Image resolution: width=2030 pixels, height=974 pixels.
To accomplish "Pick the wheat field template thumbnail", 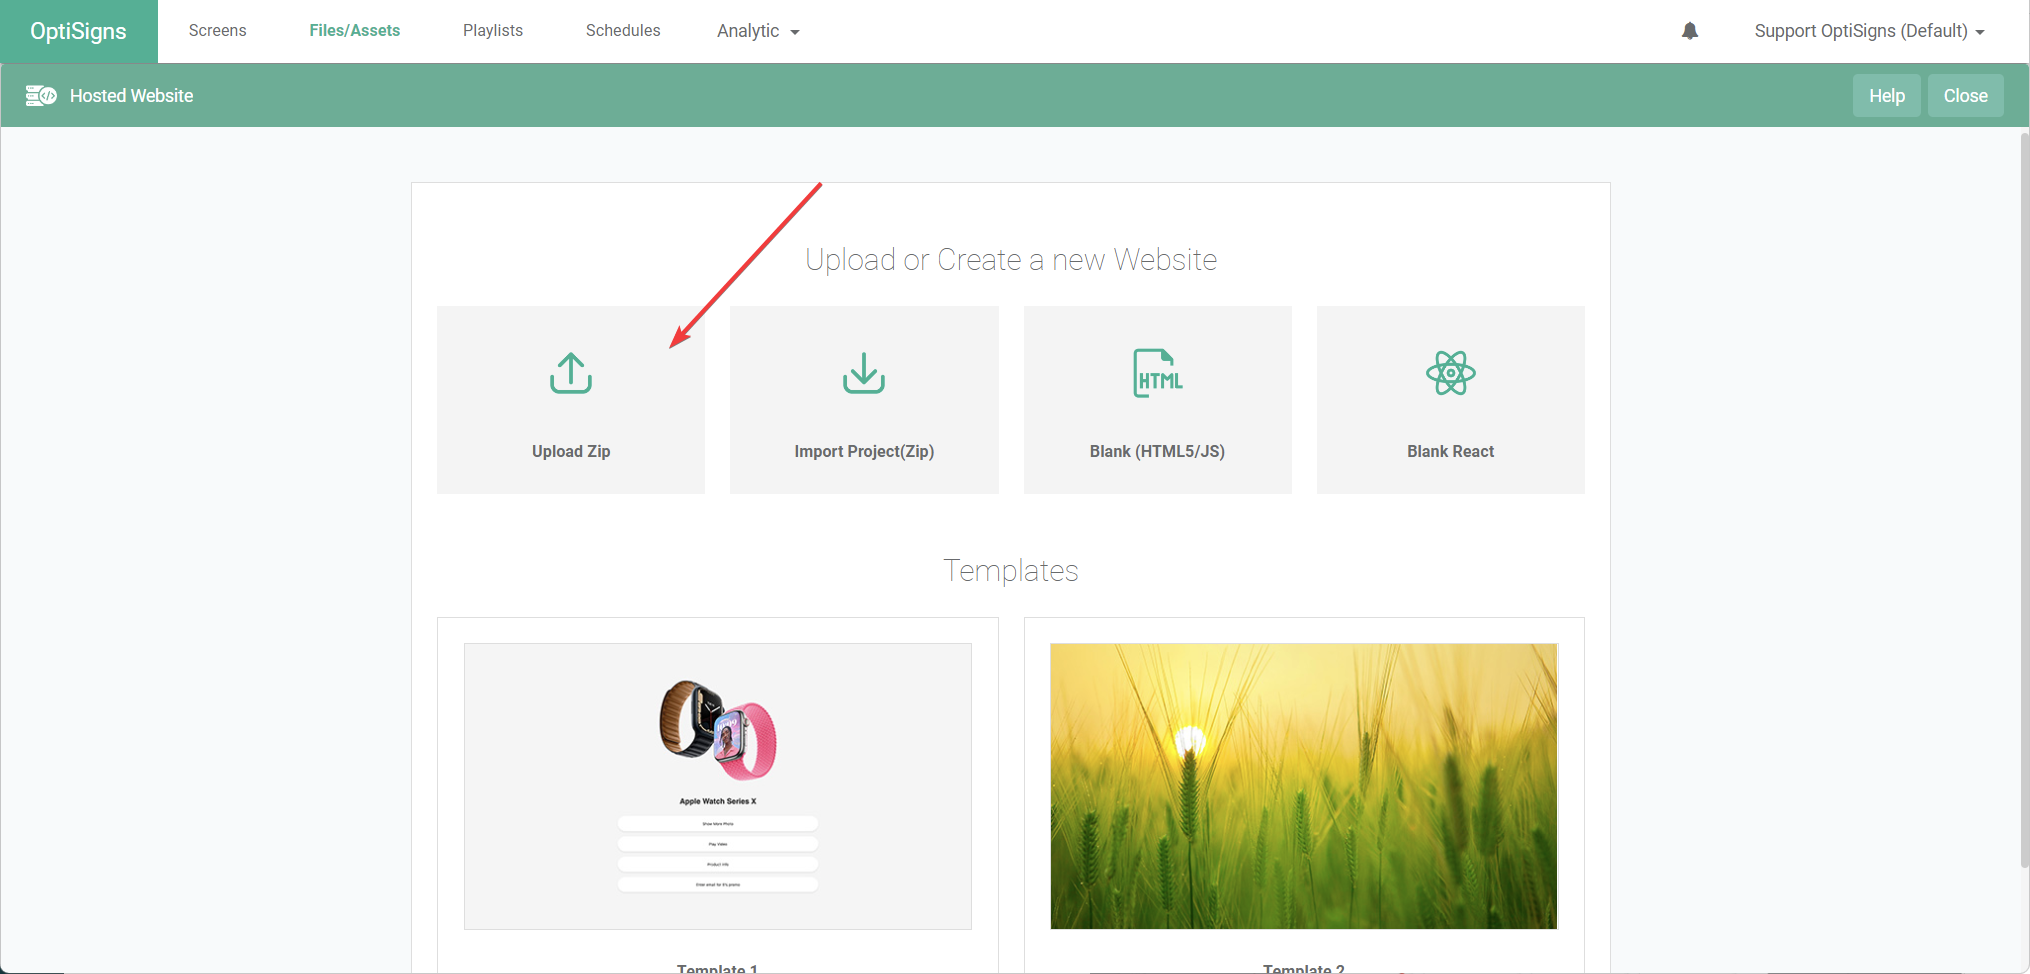I will pos(1303,786).
